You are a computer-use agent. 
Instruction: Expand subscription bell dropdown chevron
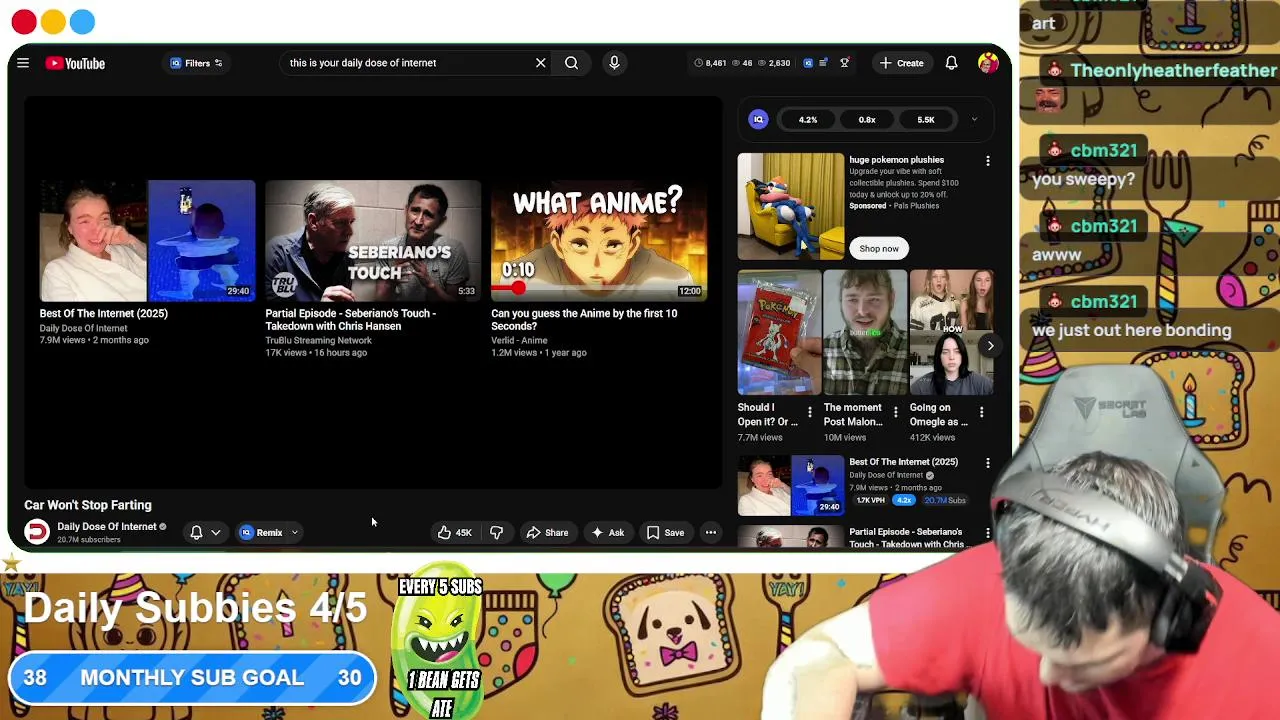(215, 533)
